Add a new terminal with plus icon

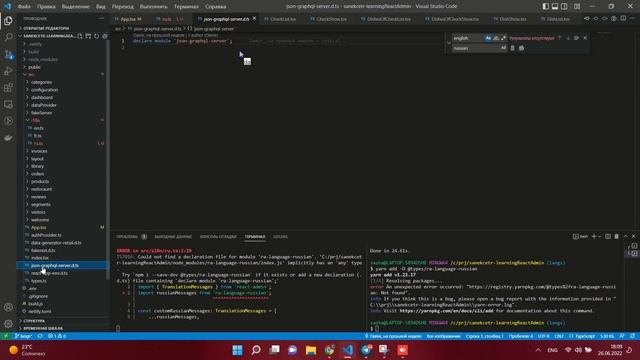point(594,236)
